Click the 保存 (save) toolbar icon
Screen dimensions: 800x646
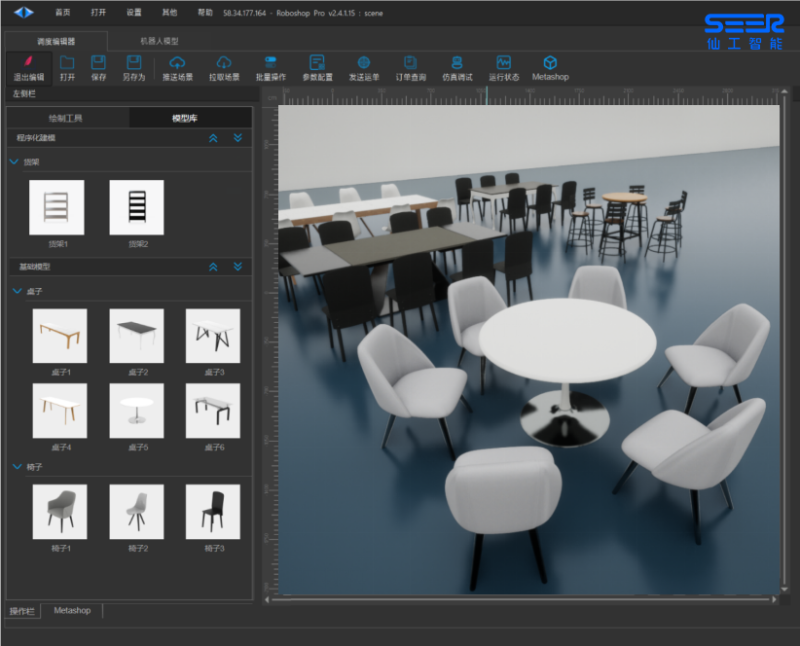(x=98, y=63)
